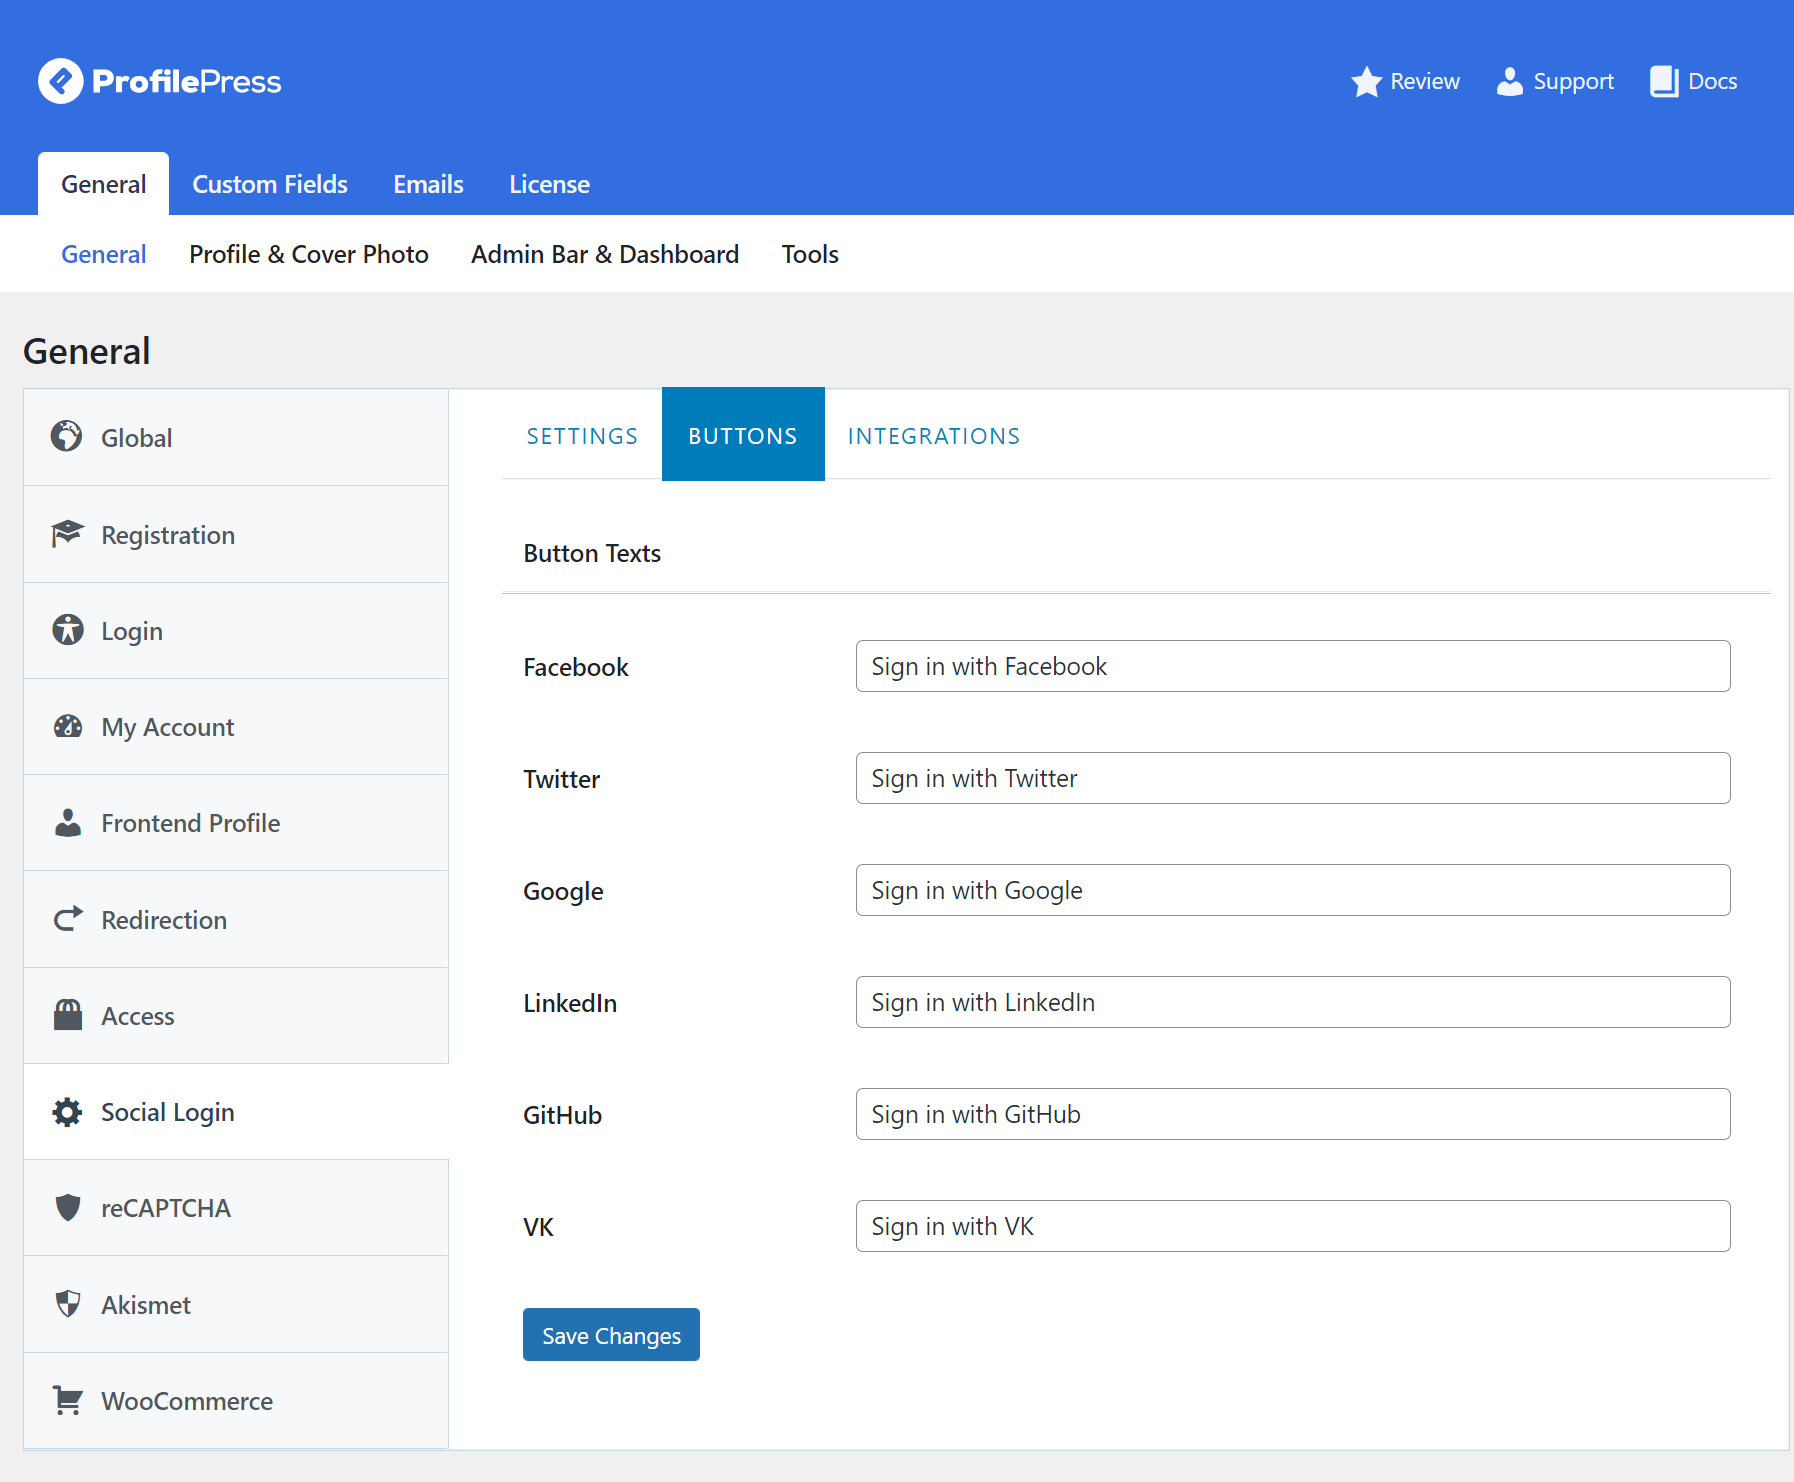
Task: Open the General top tab
Action: pos(103,184)
